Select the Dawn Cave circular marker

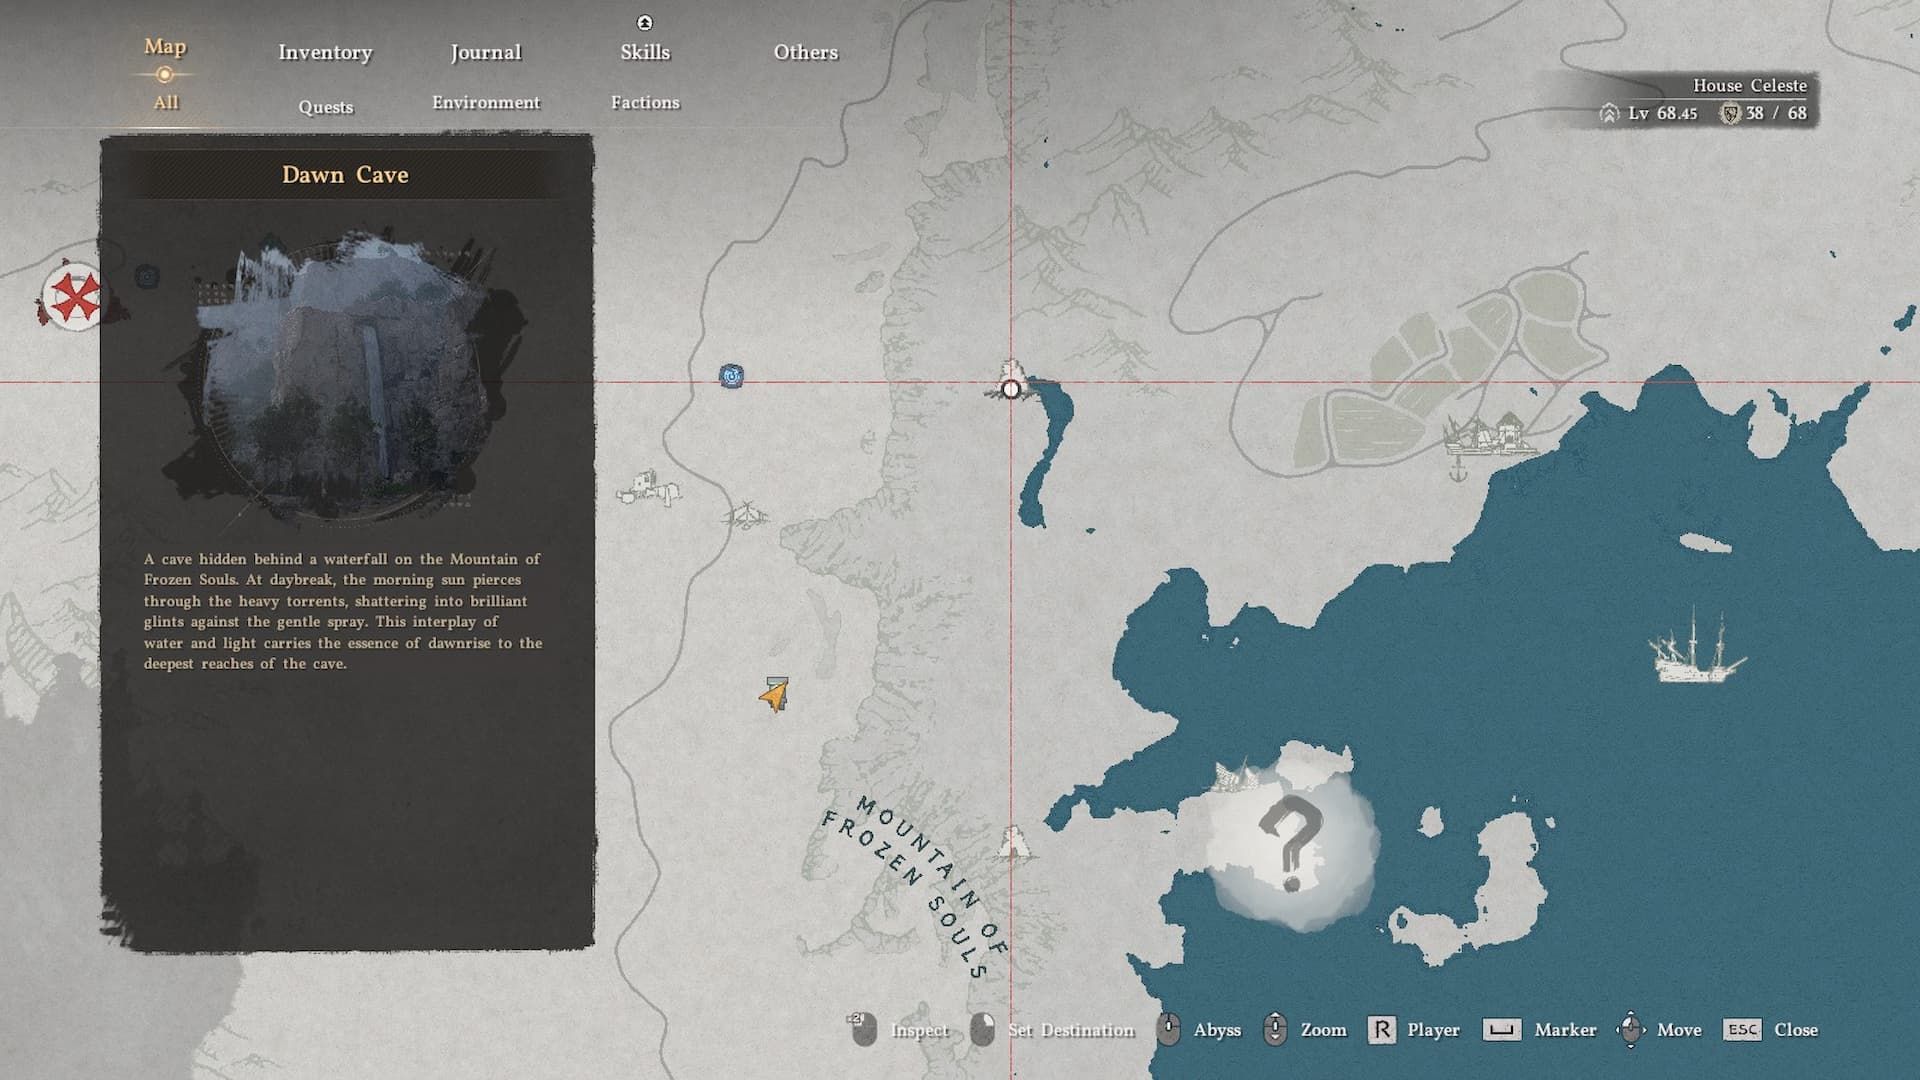(x=1011, y=389)
